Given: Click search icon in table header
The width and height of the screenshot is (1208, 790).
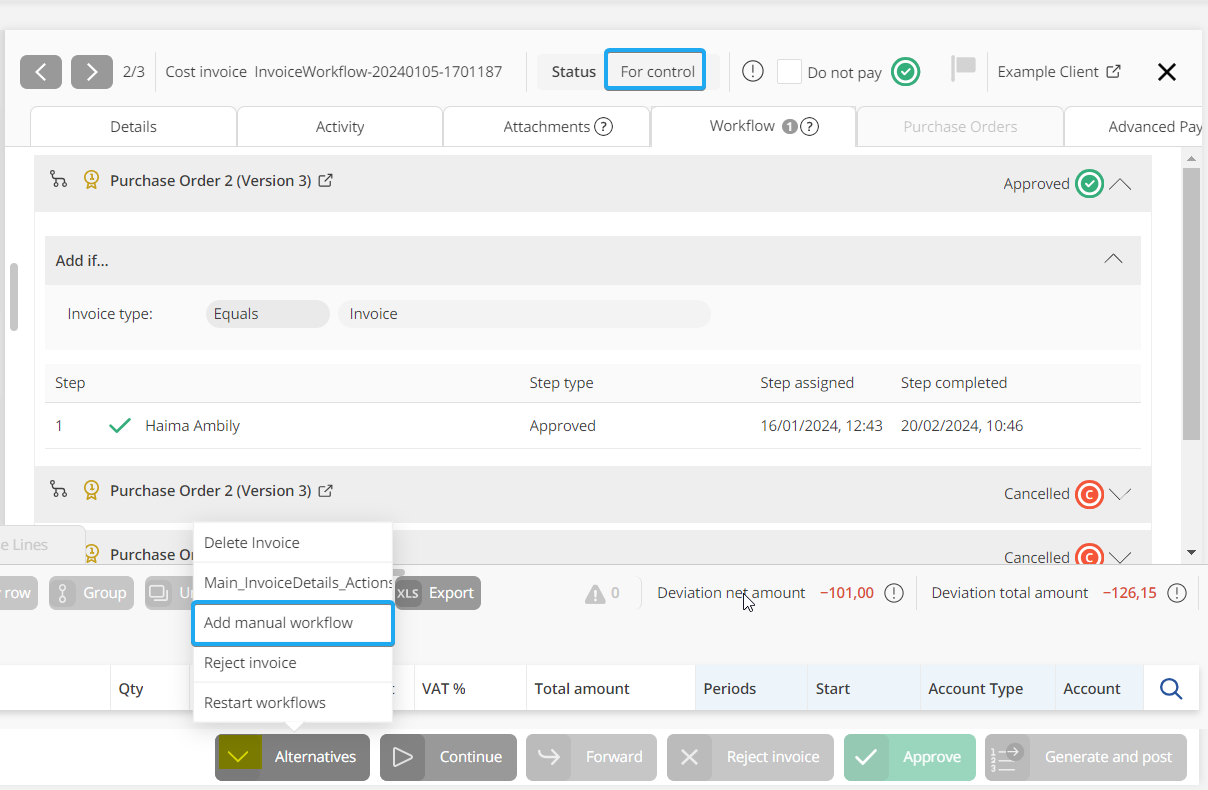Looking at the screenshot, I should click(1171, 688).
